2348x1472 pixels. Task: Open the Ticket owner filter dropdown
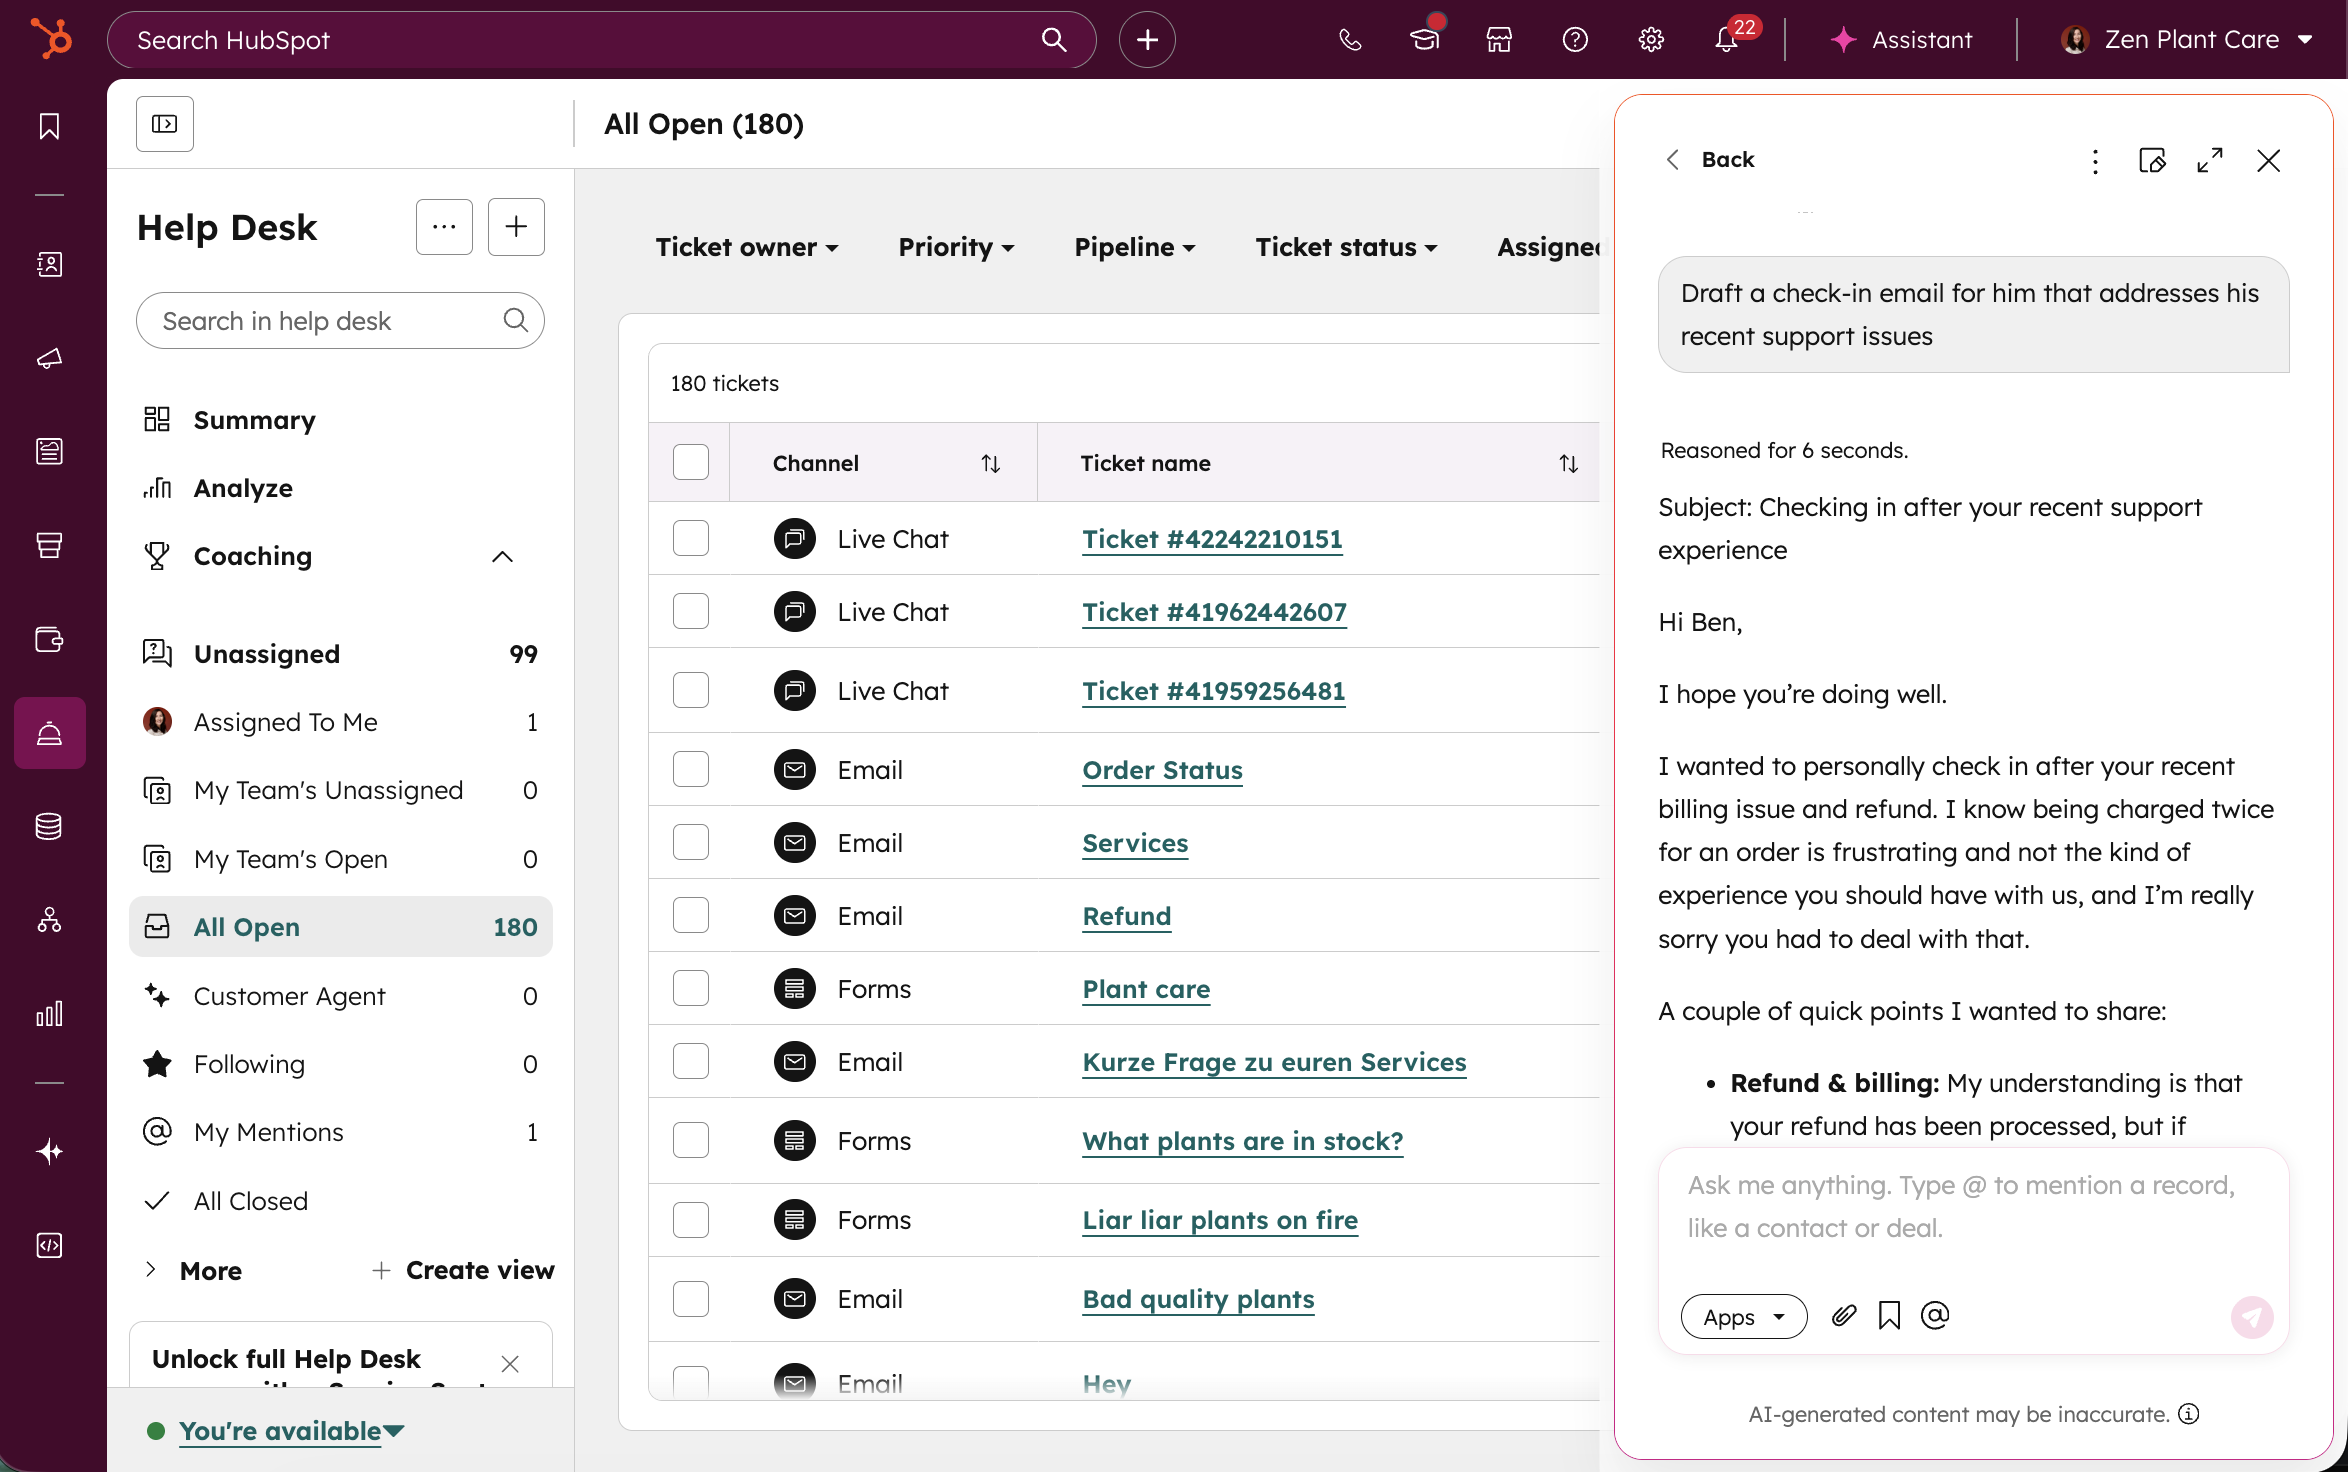(x=746, y=247)
